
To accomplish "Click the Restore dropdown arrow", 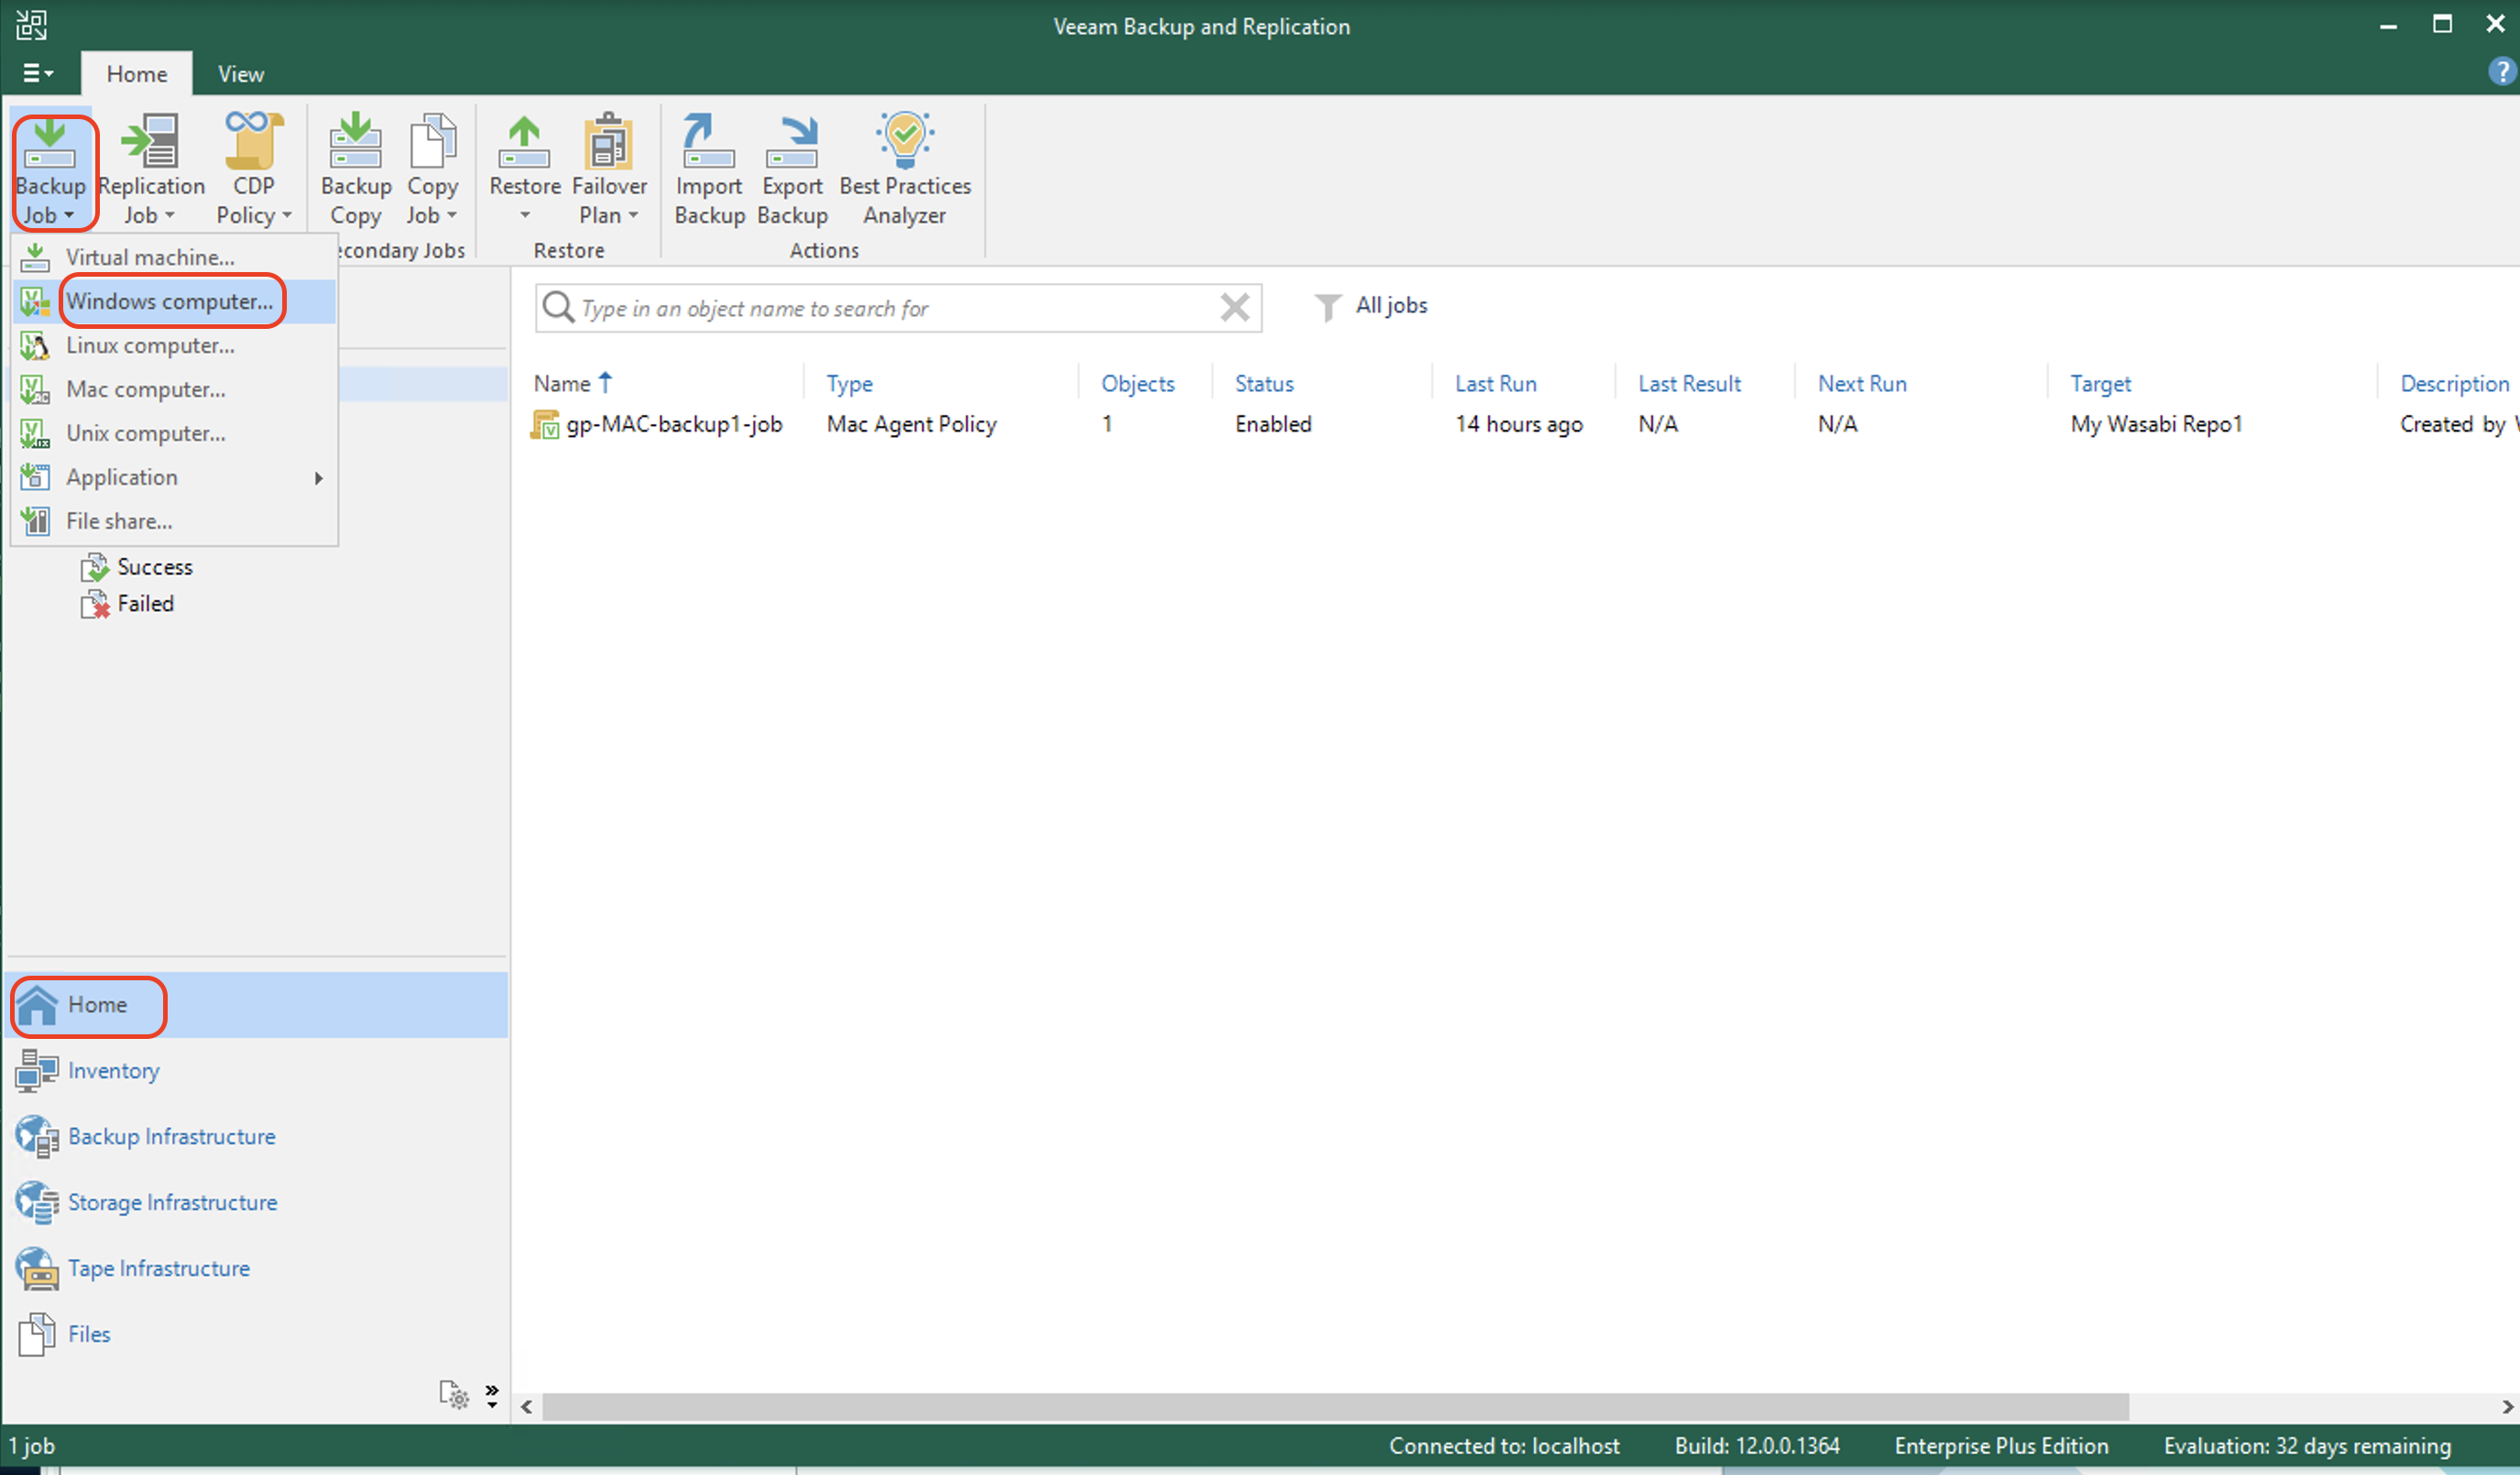I will [x=525, y=216].
